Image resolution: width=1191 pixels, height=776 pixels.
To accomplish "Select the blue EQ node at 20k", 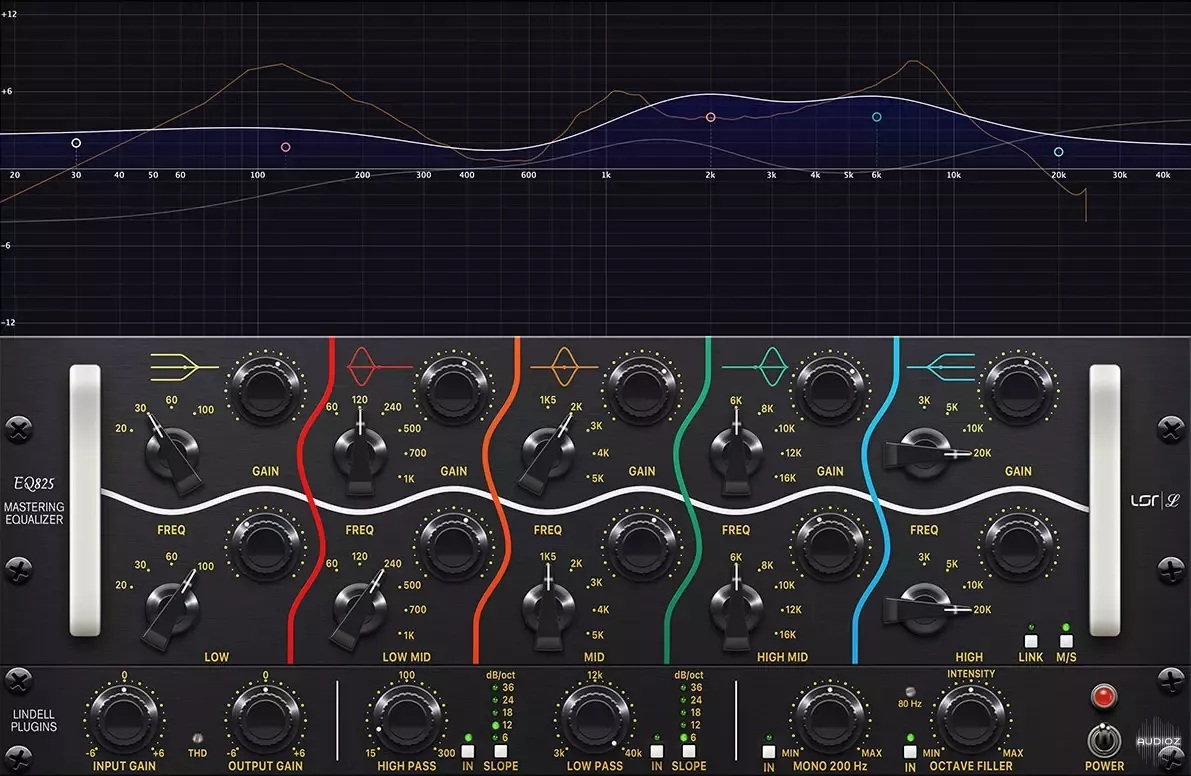I will 1059,152.
